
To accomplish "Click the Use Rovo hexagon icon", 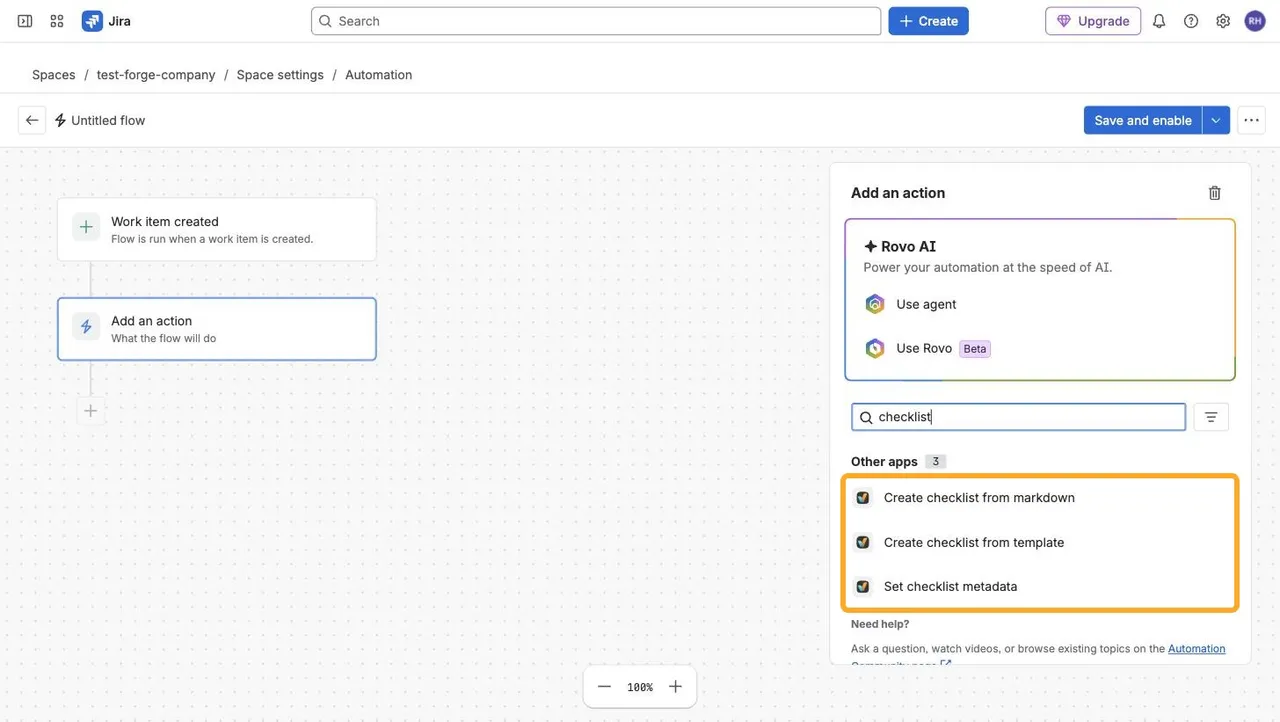I will [875, 348].
